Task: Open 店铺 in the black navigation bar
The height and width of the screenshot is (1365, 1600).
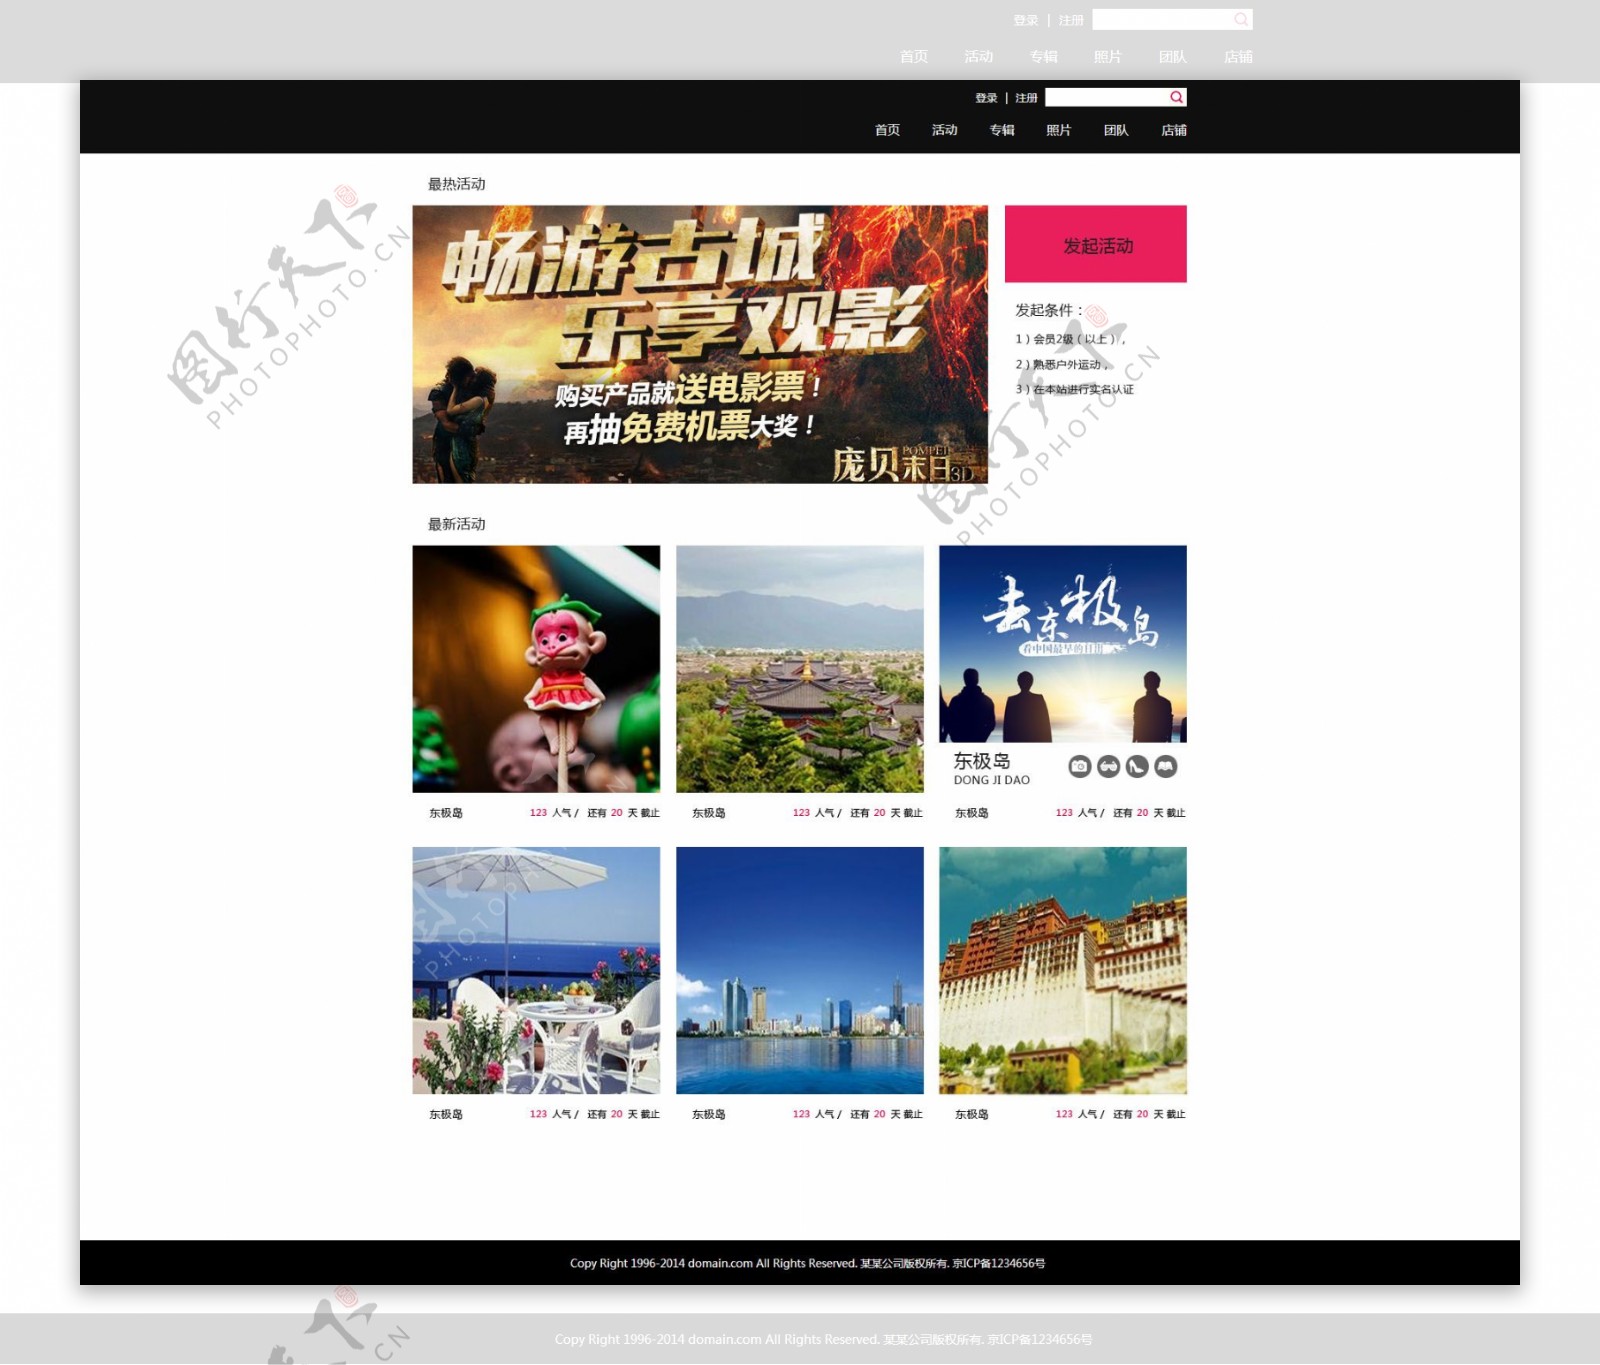Action: (1174, 130)
